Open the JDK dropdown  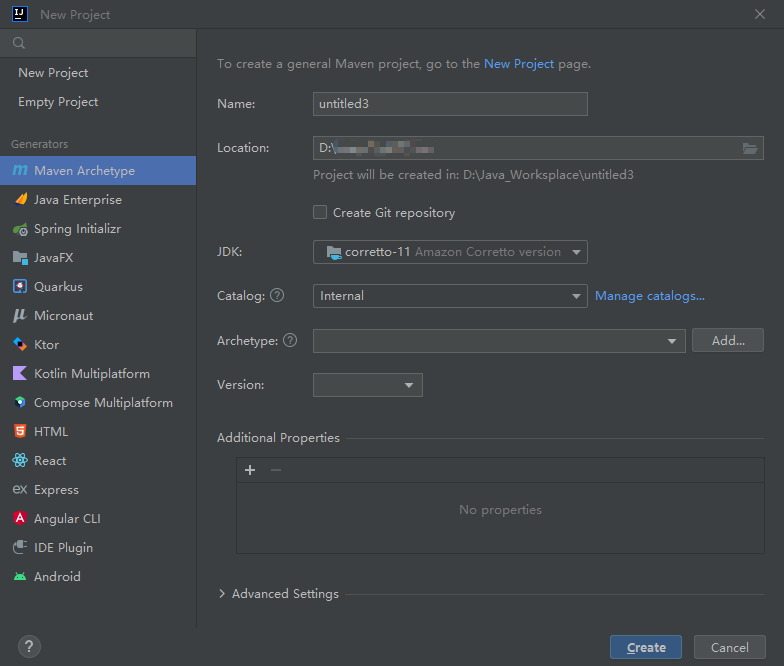click(x=450, y=252)
